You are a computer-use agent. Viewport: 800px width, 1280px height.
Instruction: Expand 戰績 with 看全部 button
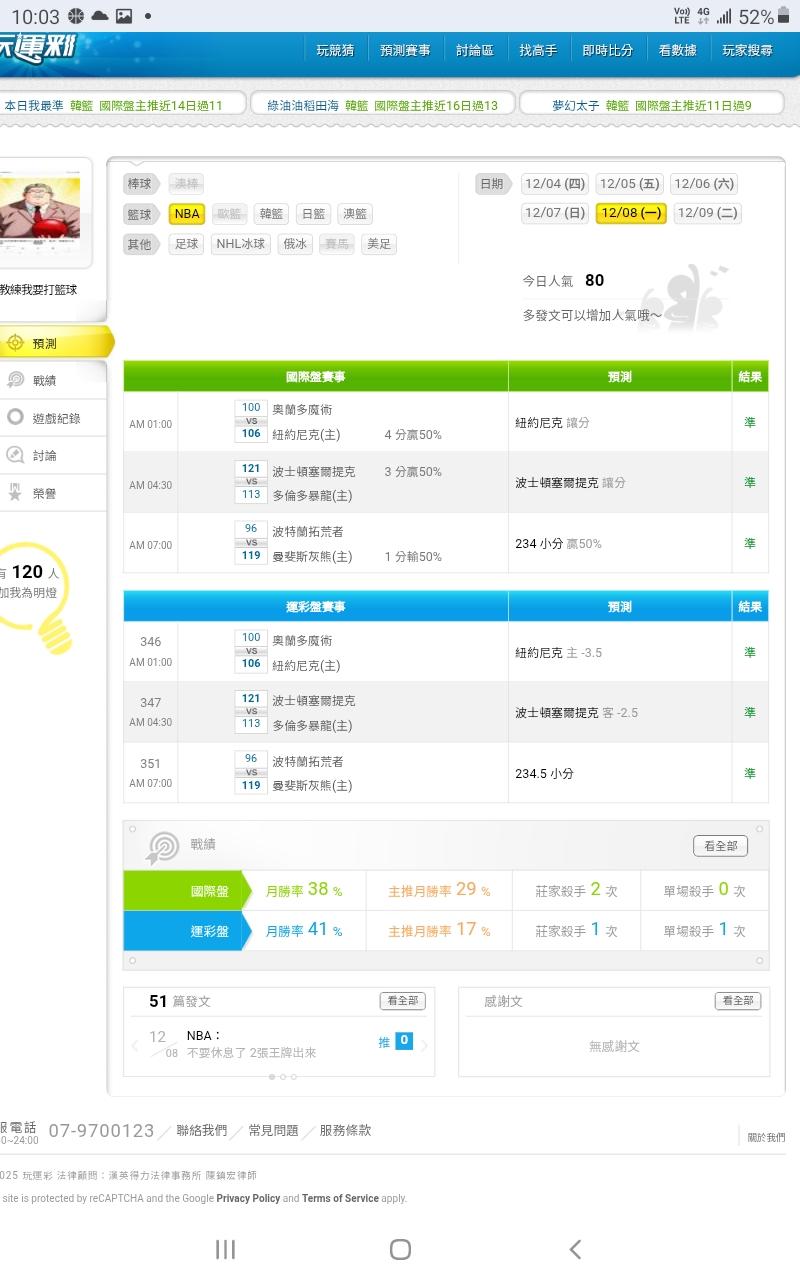720,846
